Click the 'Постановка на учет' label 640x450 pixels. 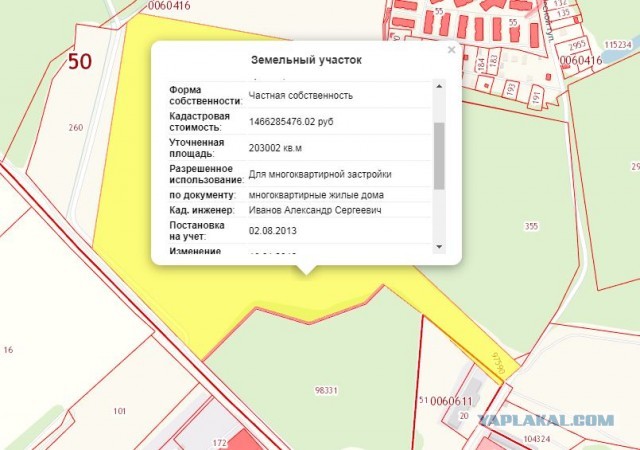(x=197, y=231)
